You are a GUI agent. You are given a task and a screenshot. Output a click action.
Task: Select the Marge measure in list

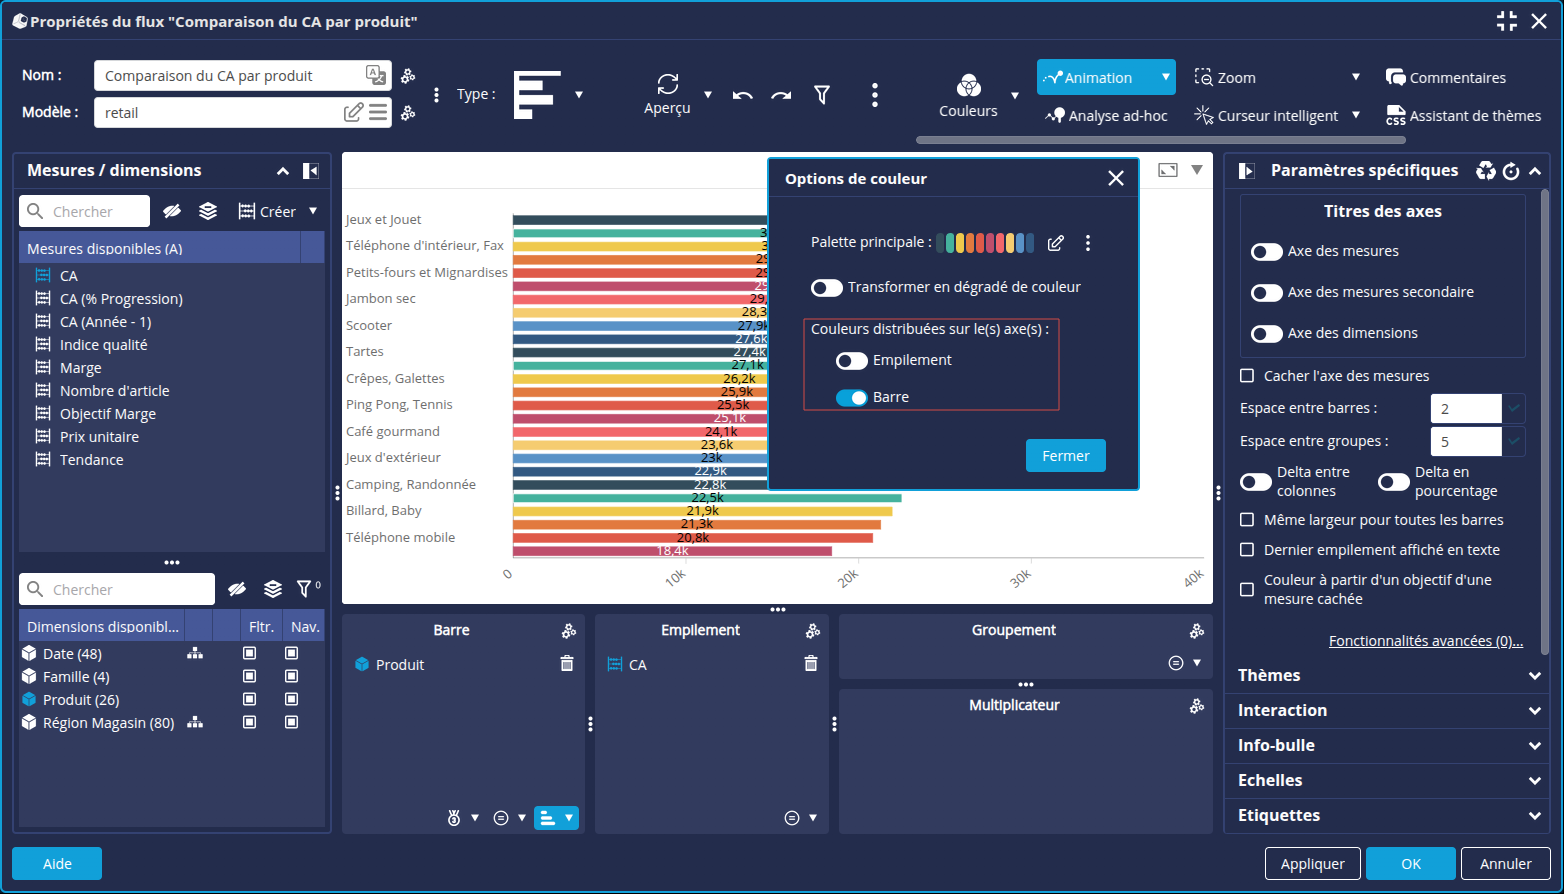click(81, 368)
